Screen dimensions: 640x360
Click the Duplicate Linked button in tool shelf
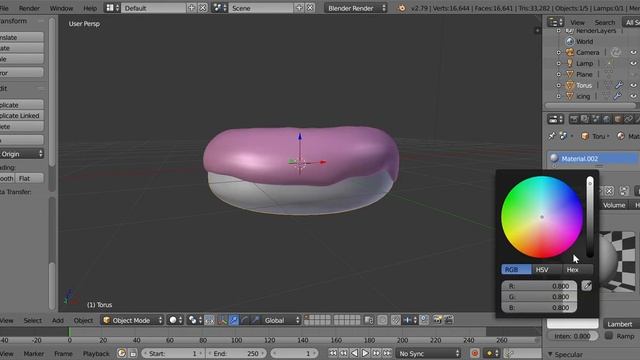pos(22,116)
